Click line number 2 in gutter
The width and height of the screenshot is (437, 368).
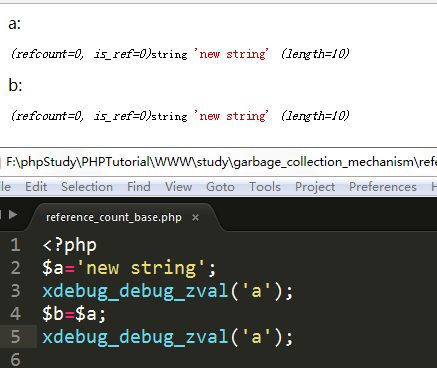click(15, 268)
